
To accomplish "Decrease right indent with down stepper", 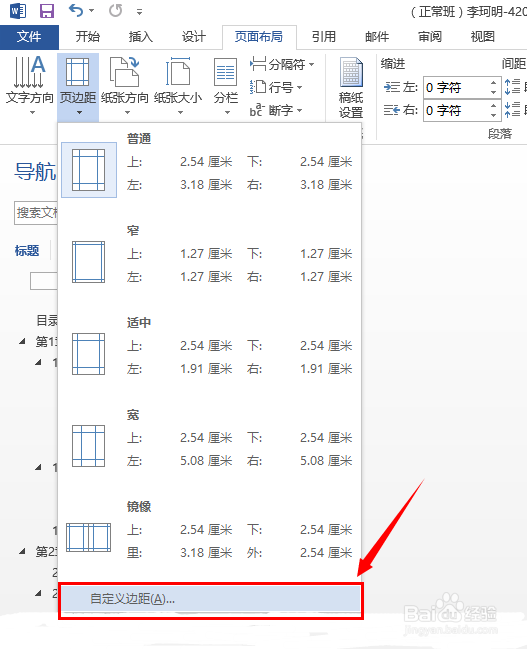I will 493,116.
